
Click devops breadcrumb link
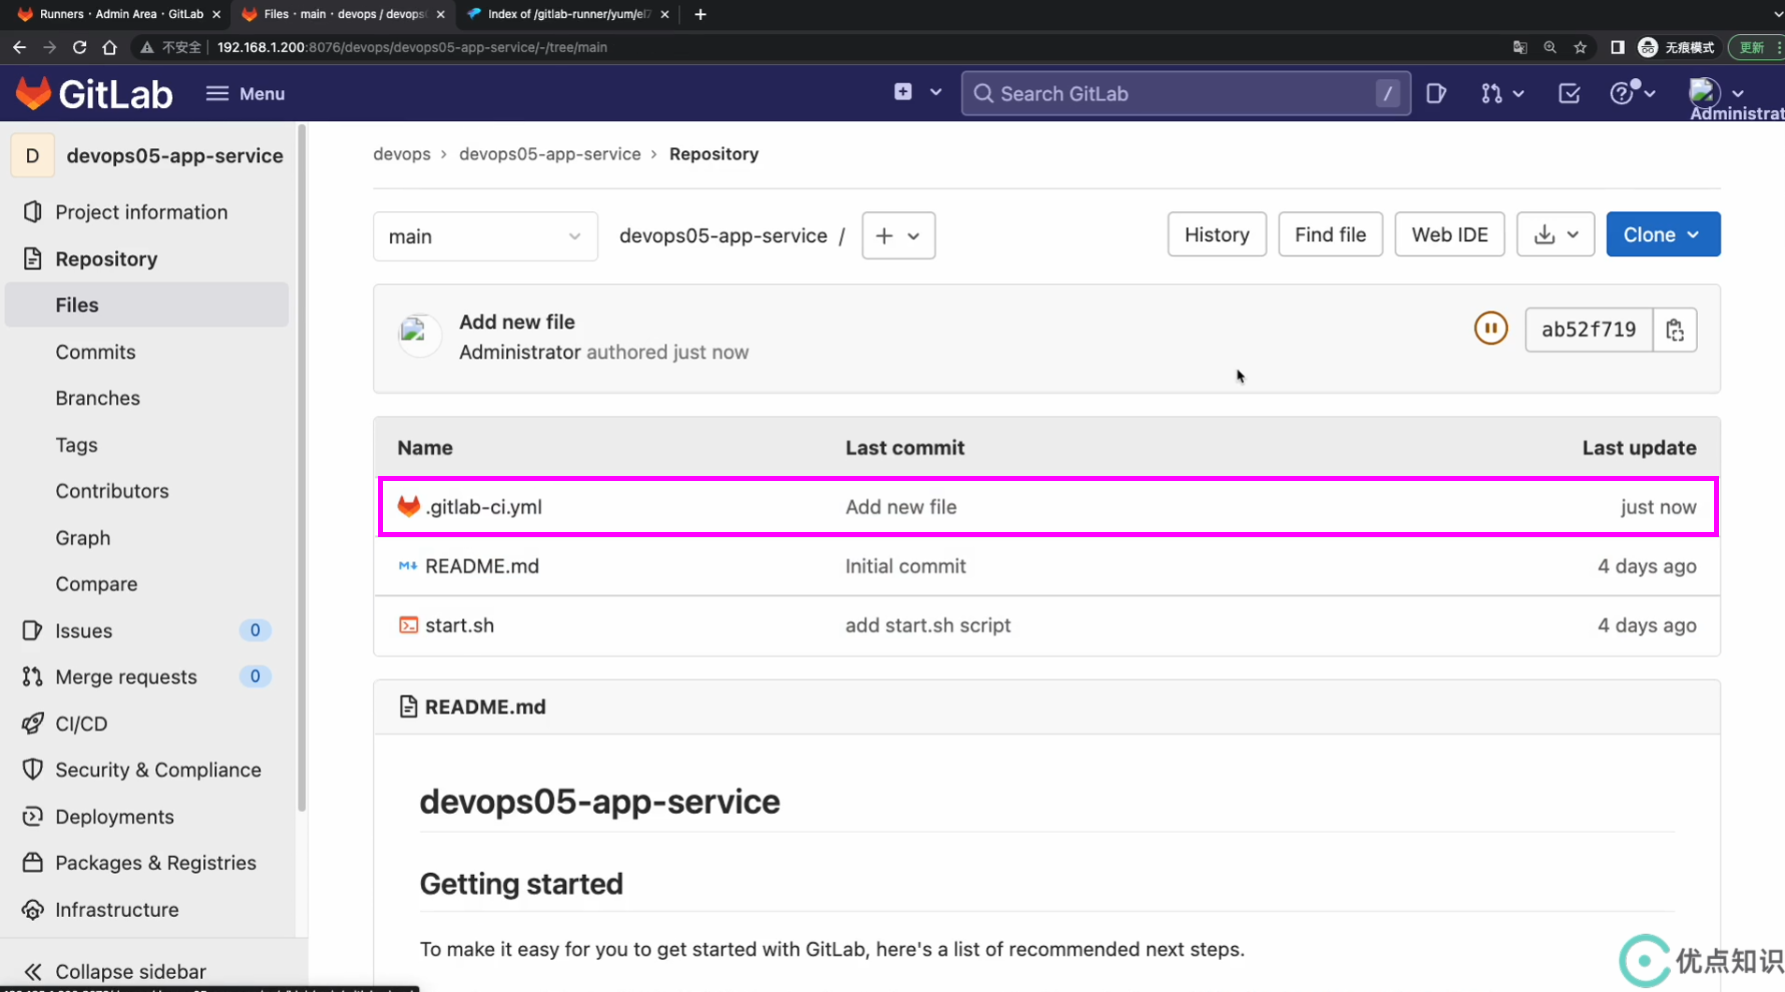pos(401,154)
